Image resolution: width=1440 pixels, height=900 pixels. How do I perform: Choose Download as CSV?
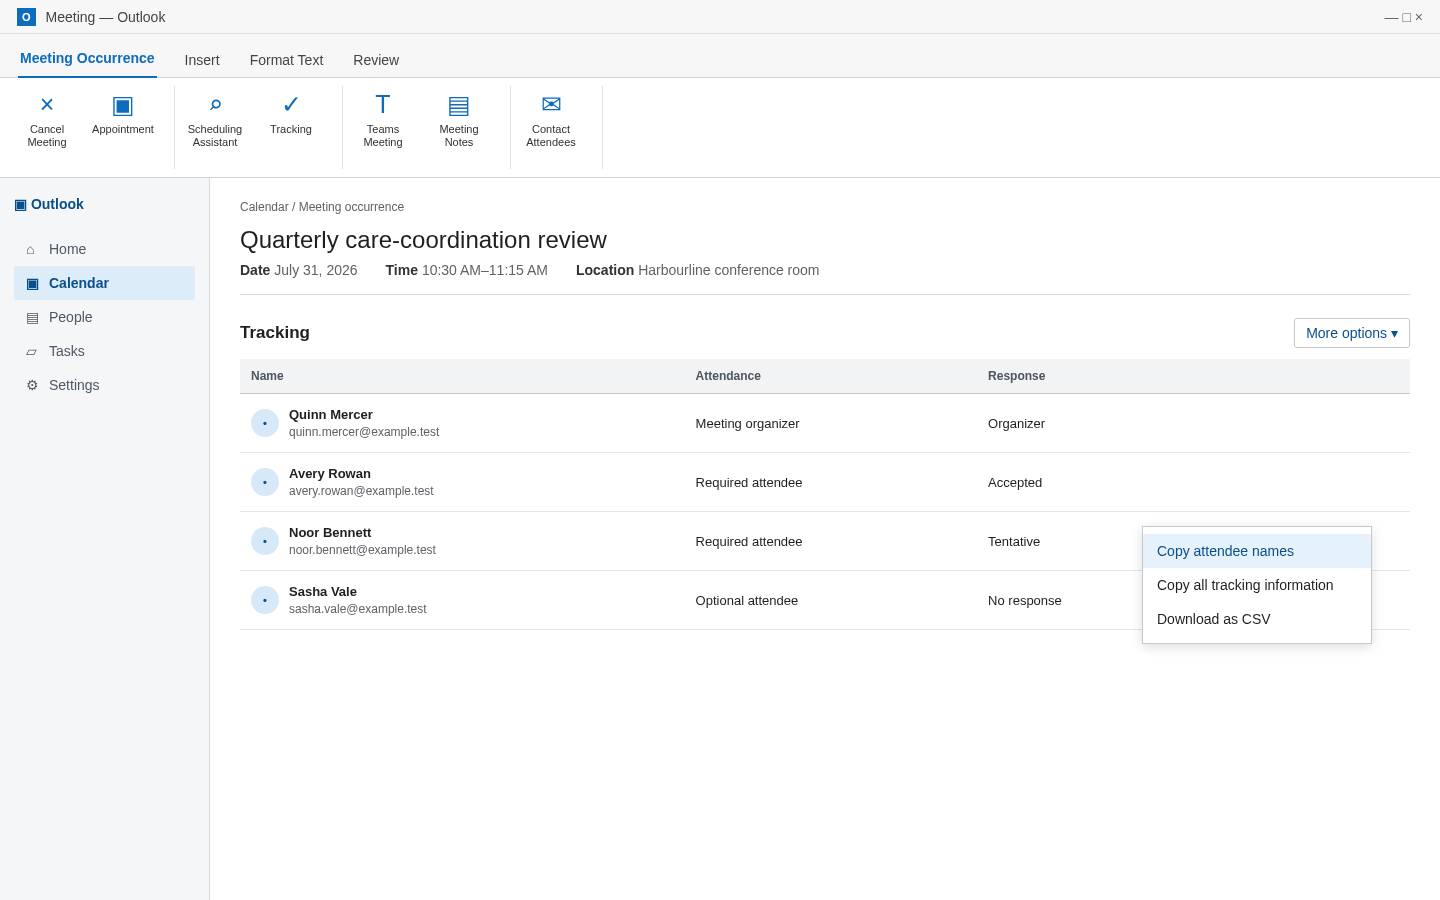pyautogui.click(x=1257, y=619)
